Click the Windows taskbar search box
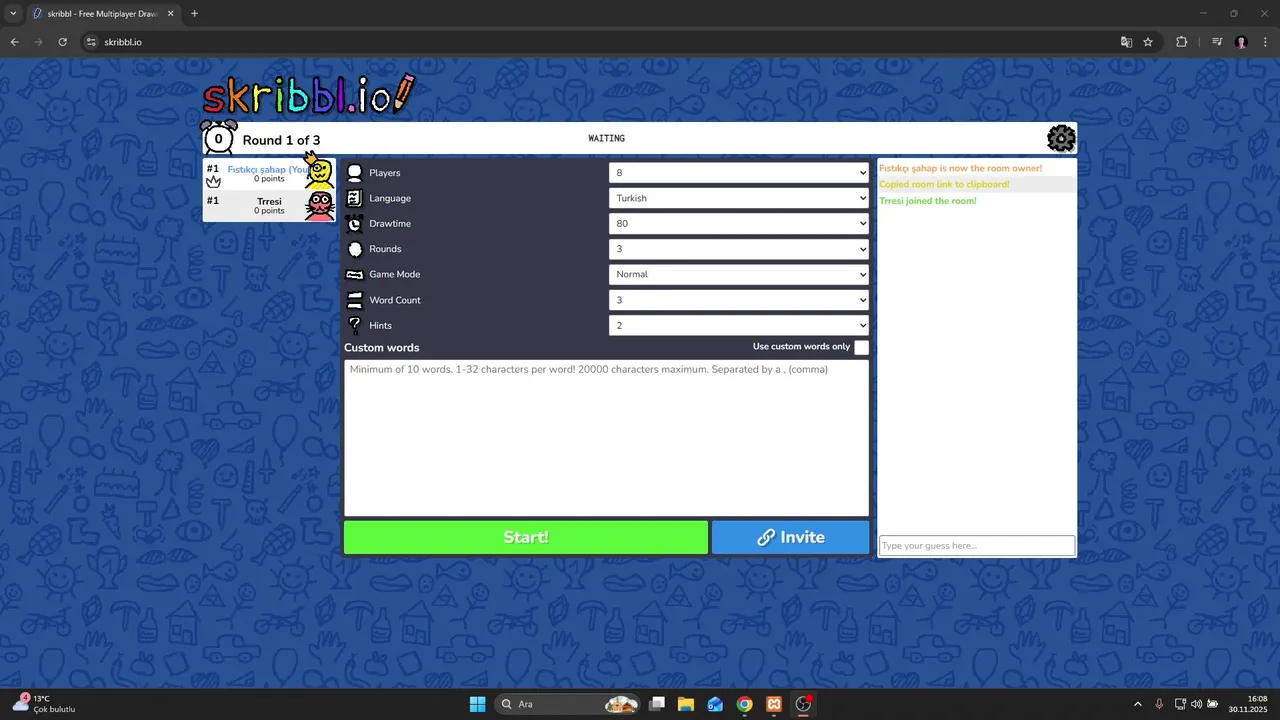Image resolution: width=1280 pixels, height=720 pixels. click(566, 704)
